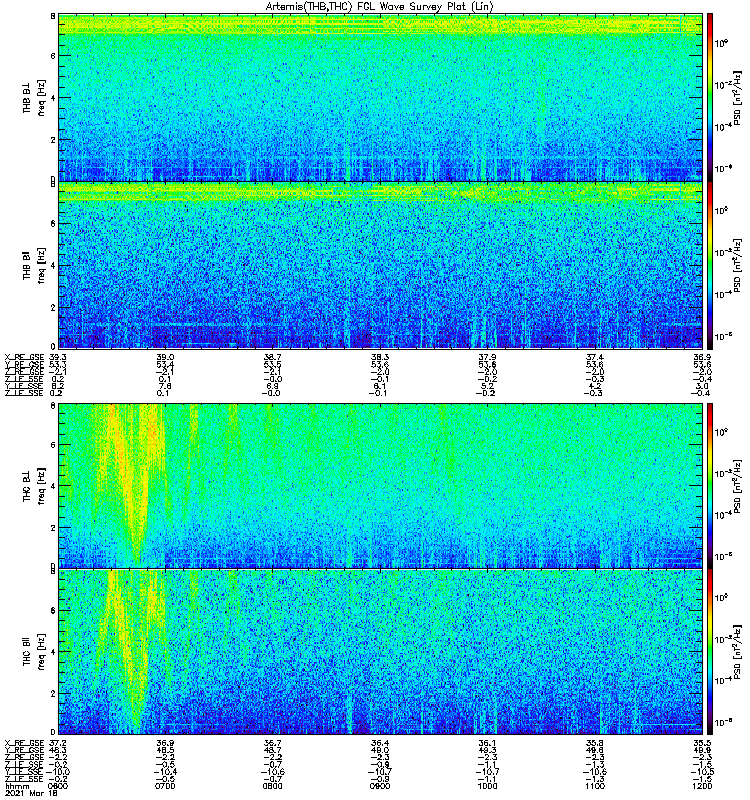Click the 0900 time tick label

click(380, 786)
